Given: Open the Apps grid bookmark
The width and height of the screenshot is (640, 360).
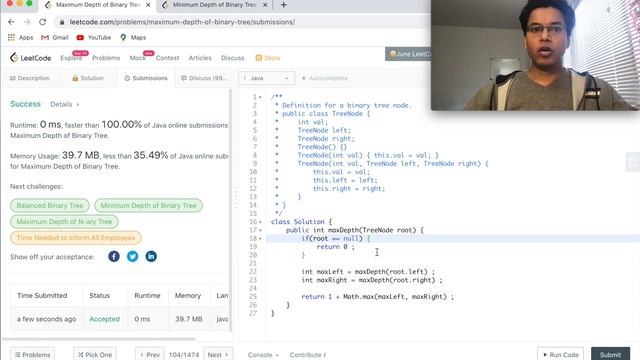Looking at the screenshot, I should (20, 38).
